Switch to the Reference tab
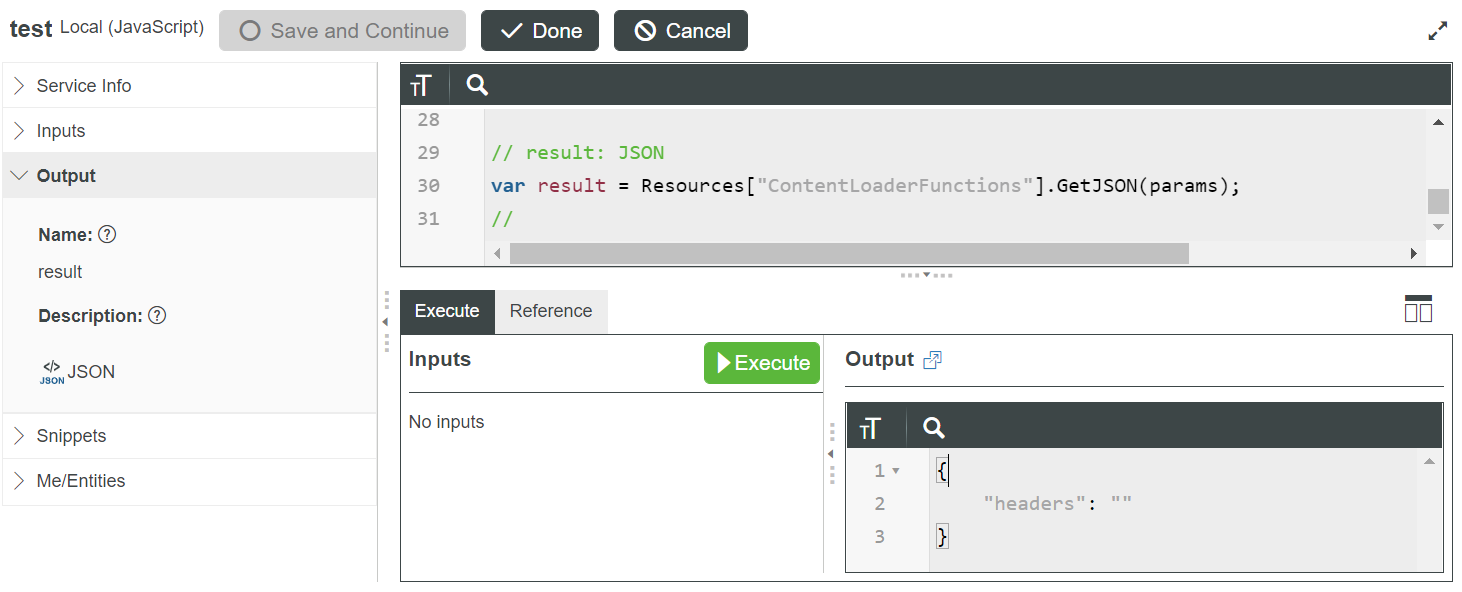The width and height of the screenshot is (1462, 592). click(551, 311)
